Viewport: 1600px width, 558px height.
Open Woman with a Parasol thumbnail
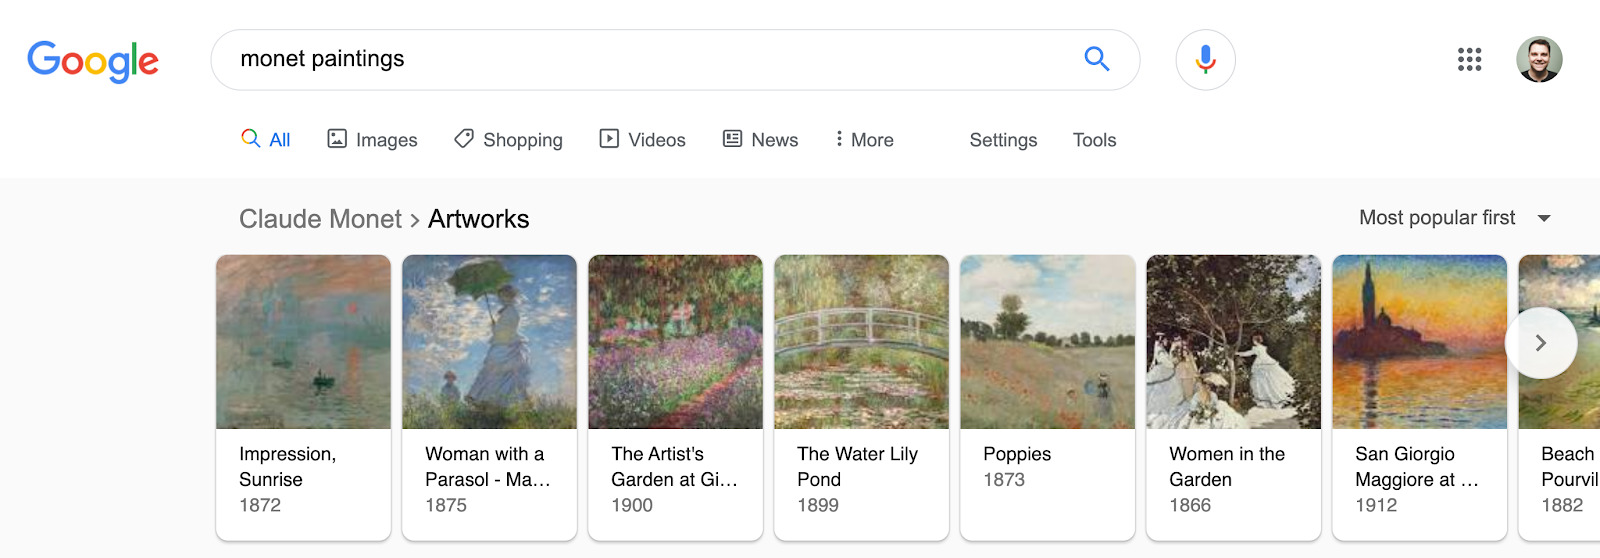pyautogui.click(x=489, y=342)
